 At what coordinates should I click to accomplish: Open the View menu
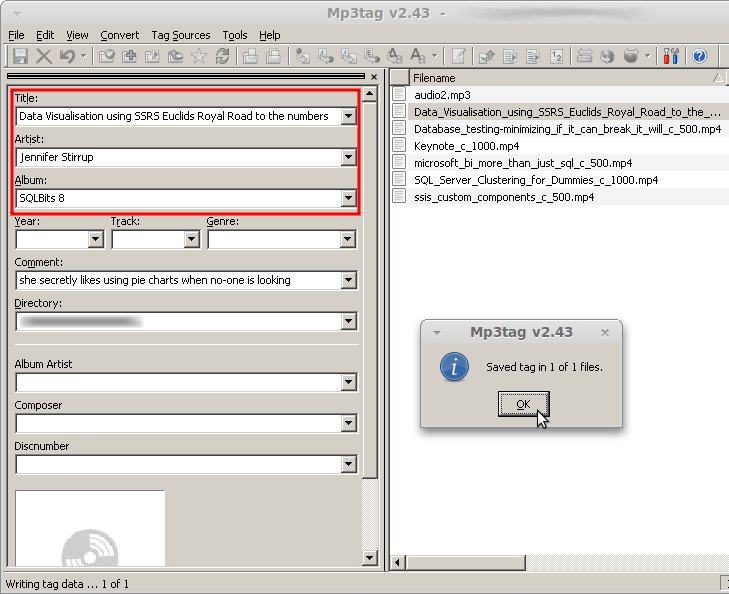coord(77,35)
